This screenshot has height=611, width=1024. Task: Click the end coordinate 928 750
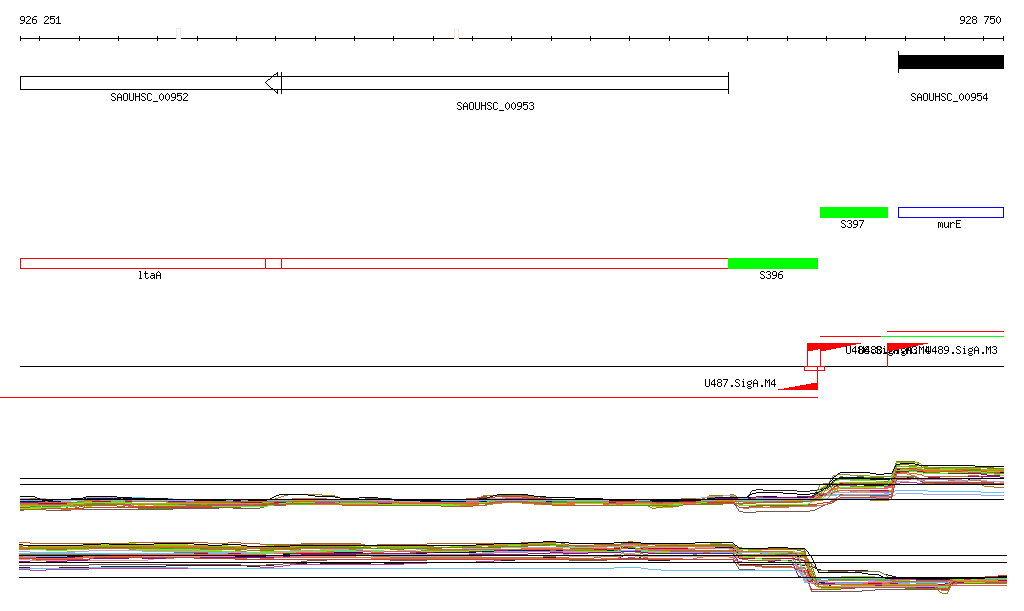[x=980, y=20]
